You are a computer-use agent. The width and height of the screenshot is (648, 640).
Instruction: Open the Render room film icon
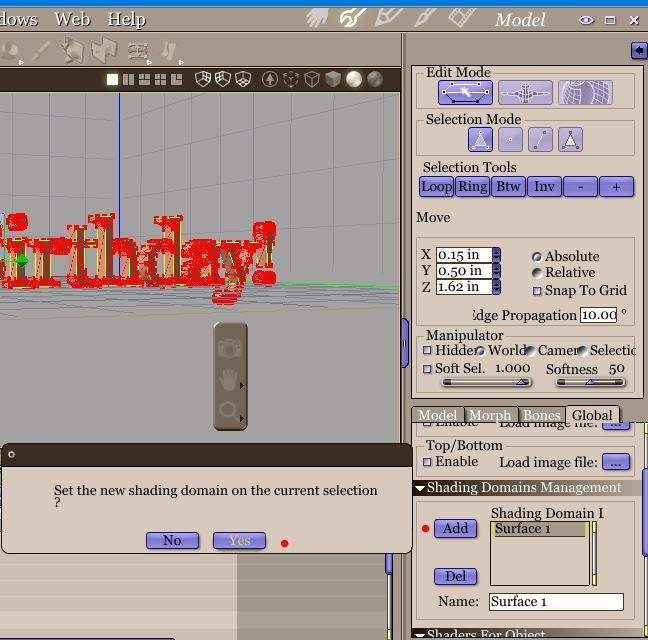(461, 18)
